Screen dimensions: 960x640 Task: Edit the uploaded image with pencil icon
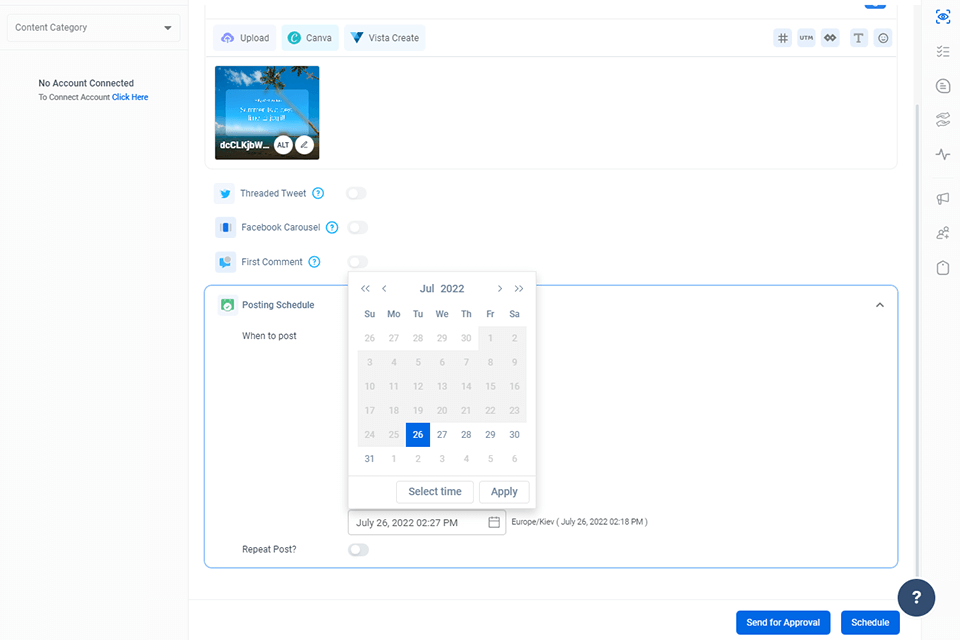tap(304, 145)
